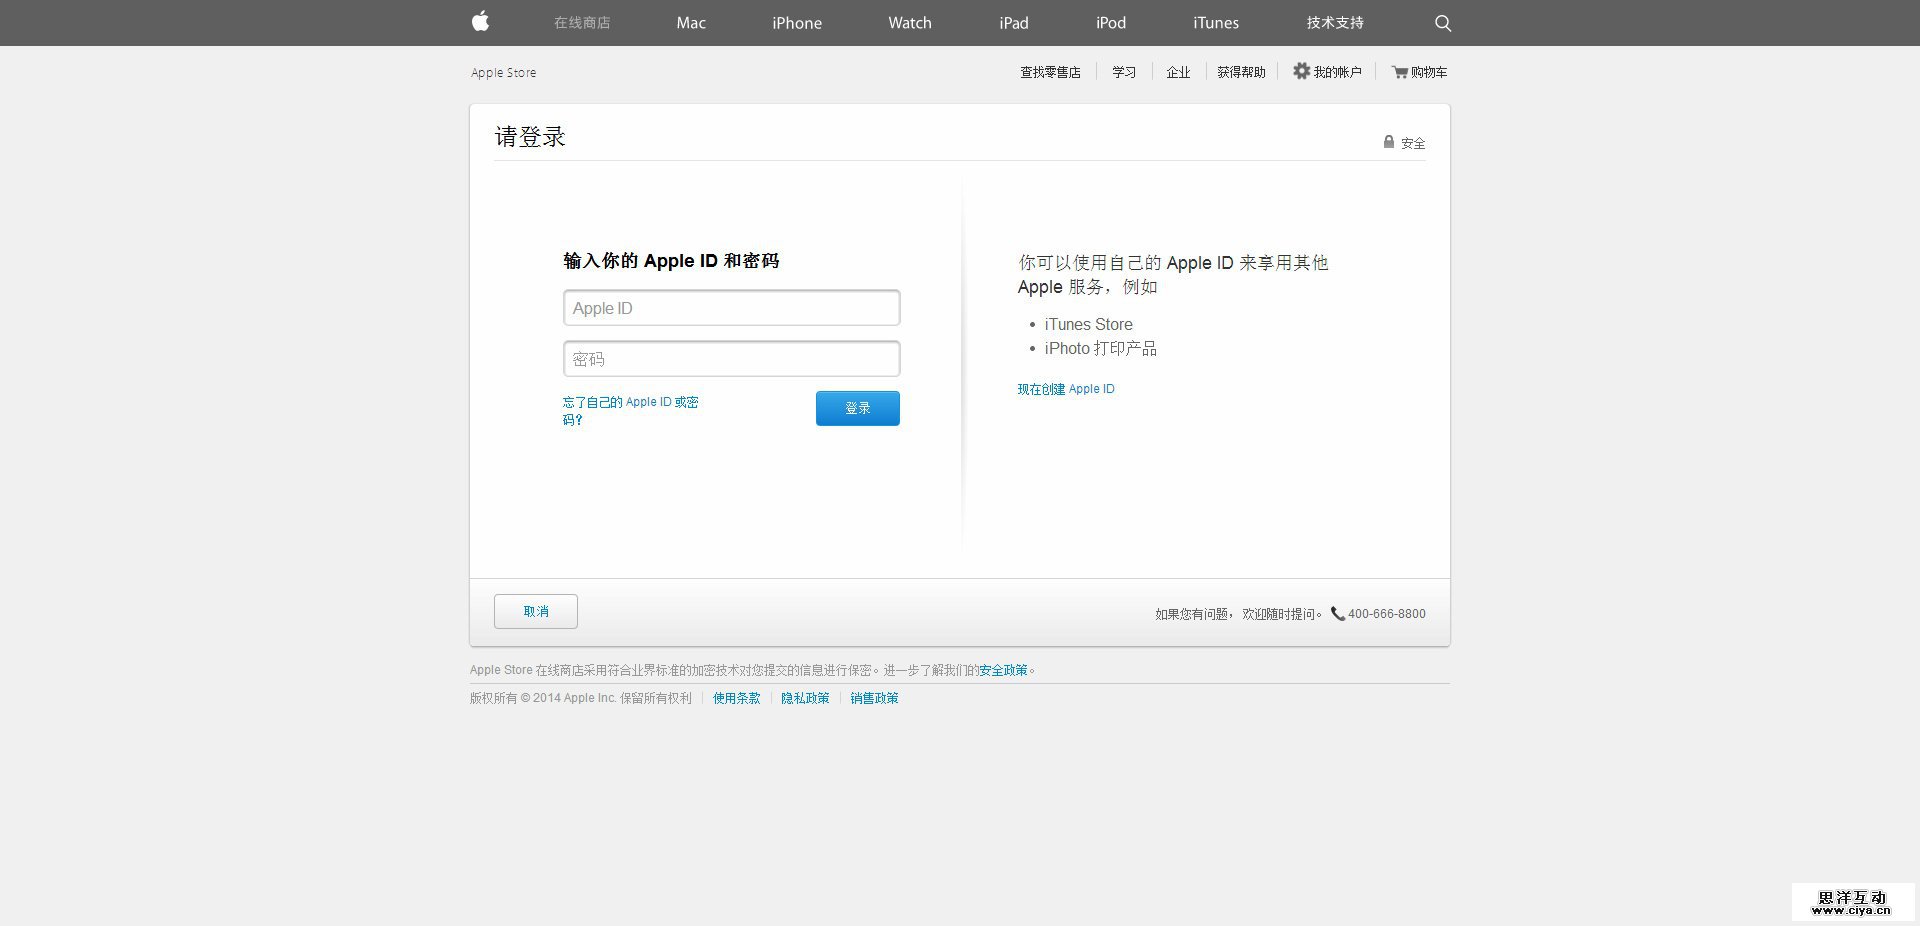Click the gear icon for 我的帐户
This screenshot has width=1920, height=926.
pos(1301,71)
